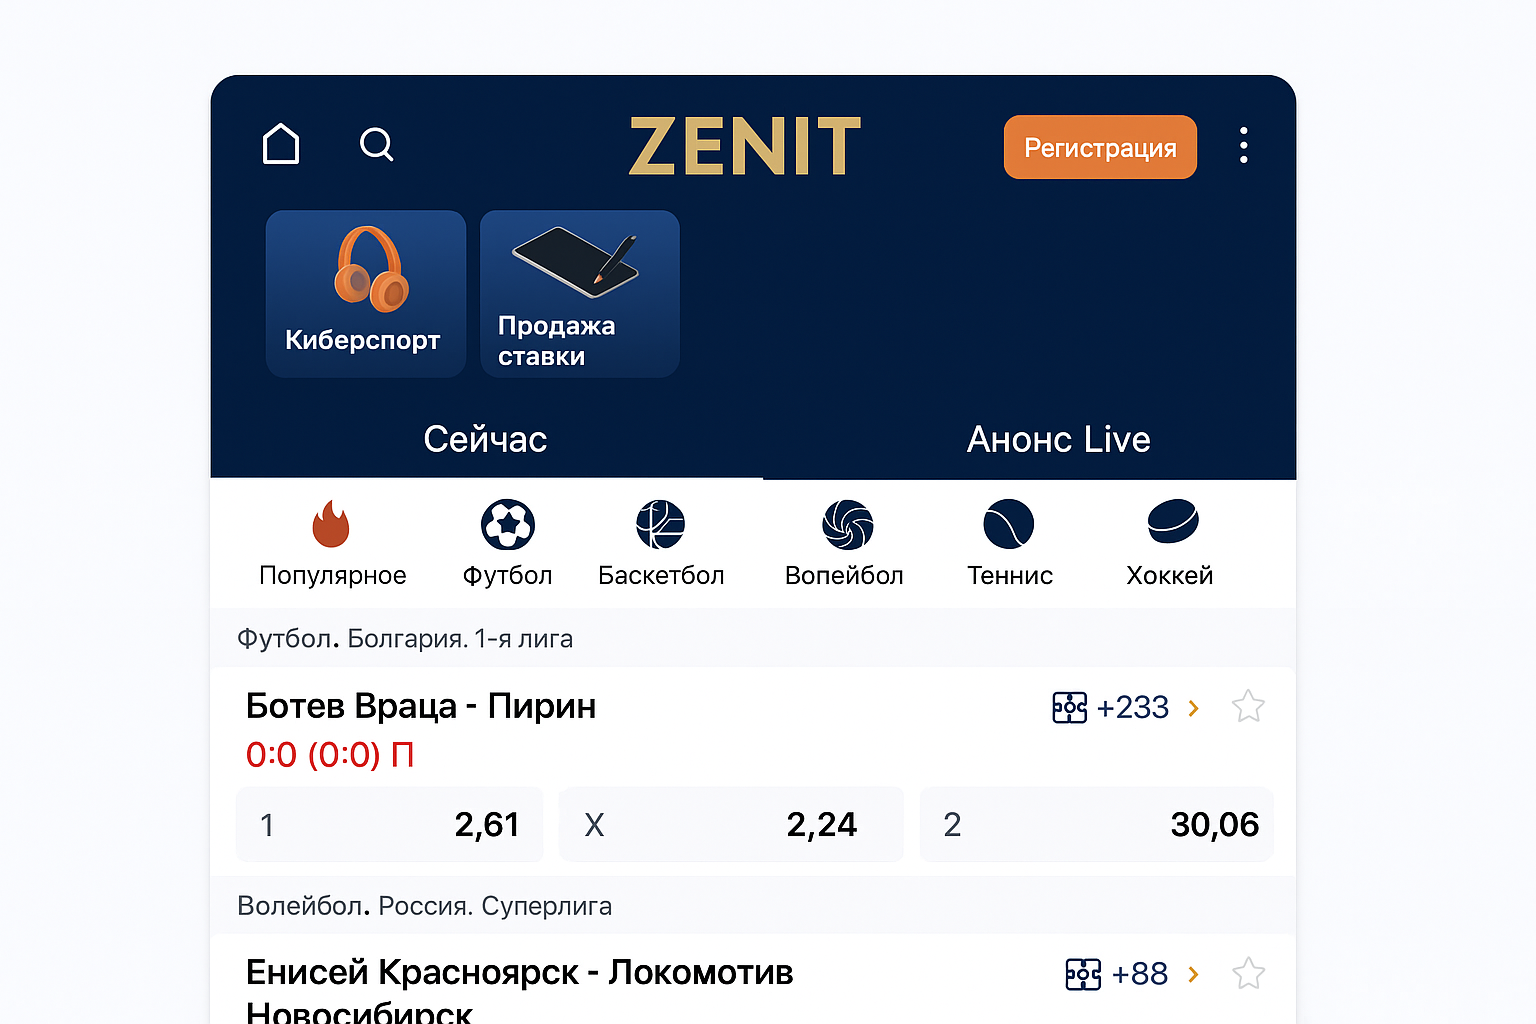The height and width of the screenshot is (1024, 1536).
Task: Favorite the Енисей Красноярск match star
Action: 1248,973
